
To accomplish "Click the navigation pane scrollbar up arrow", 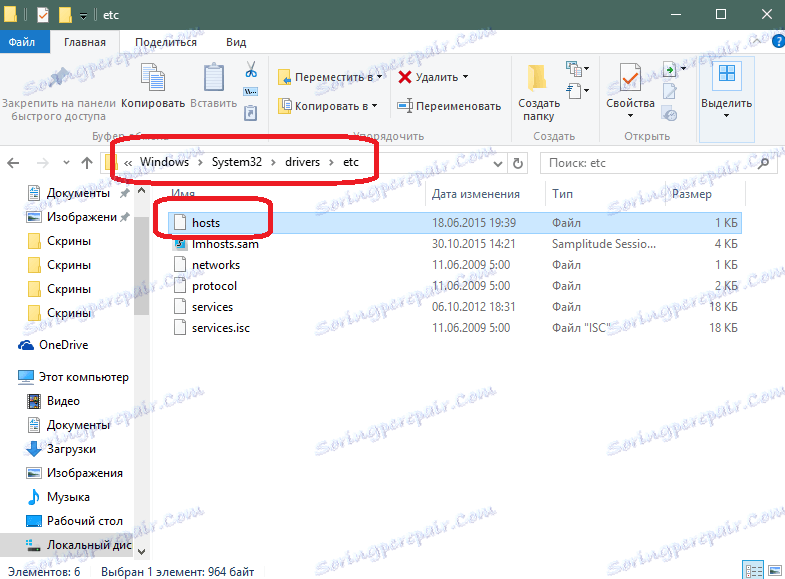I will tap(142, 191).
